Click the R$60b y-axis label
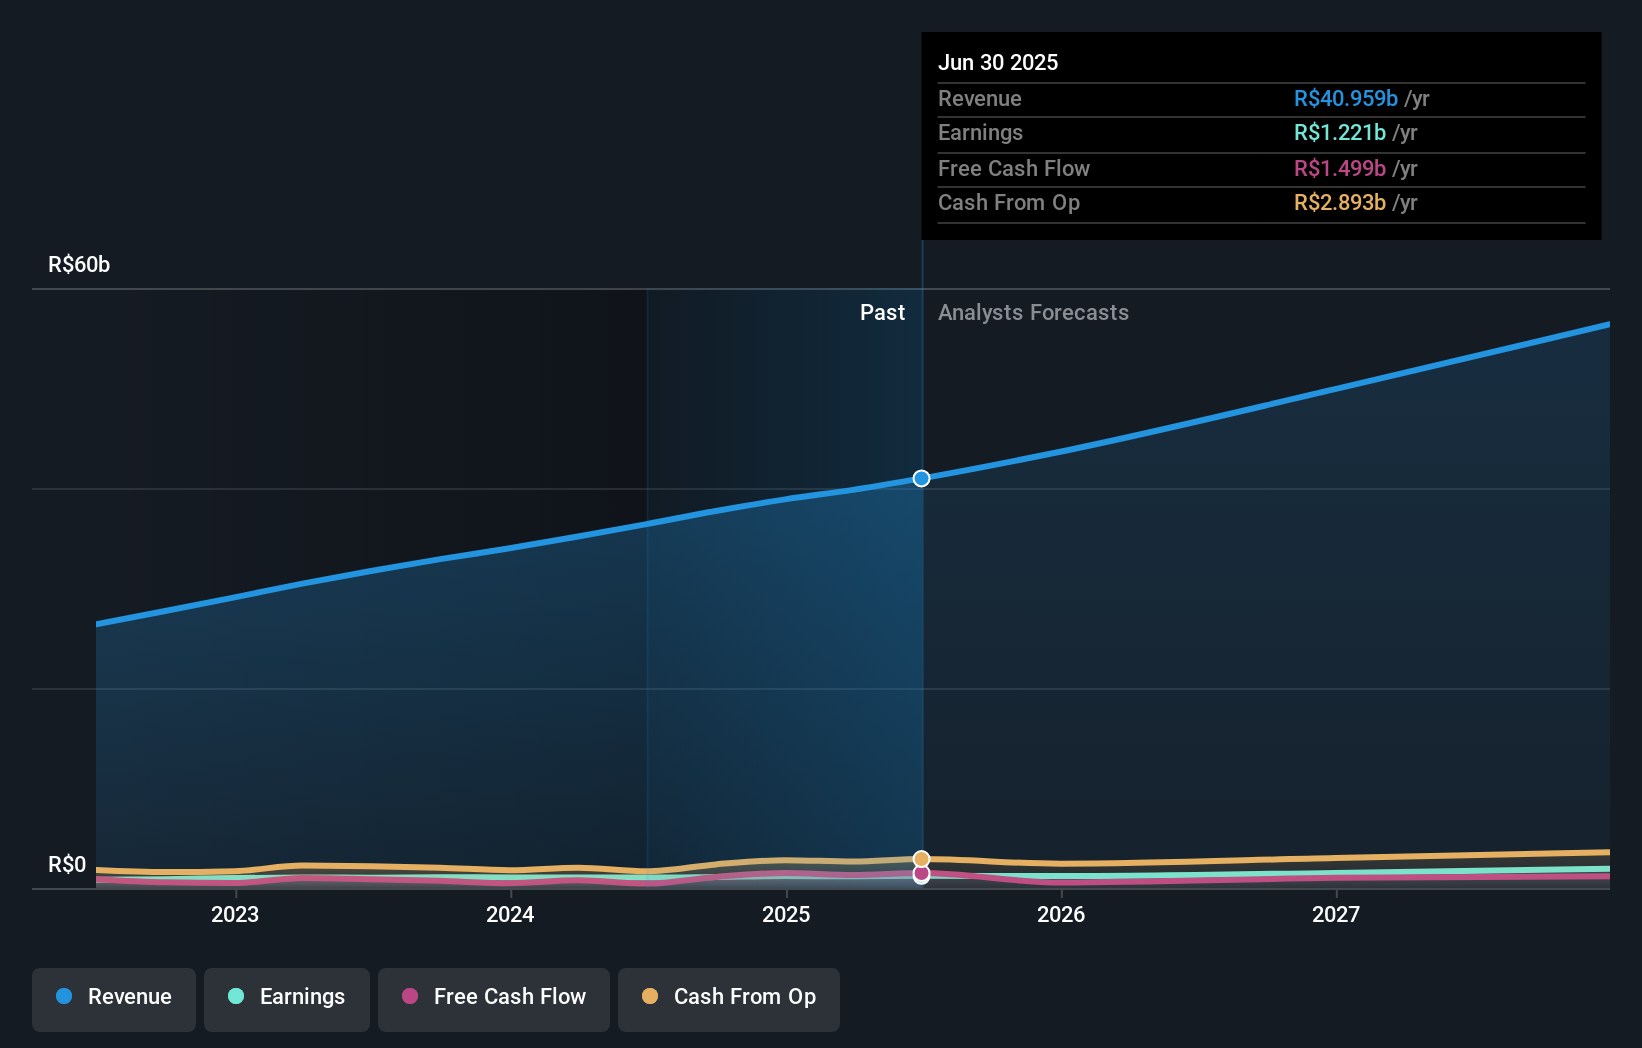This screenshot has height=1048, width=1642. click(x=79, y=264)
